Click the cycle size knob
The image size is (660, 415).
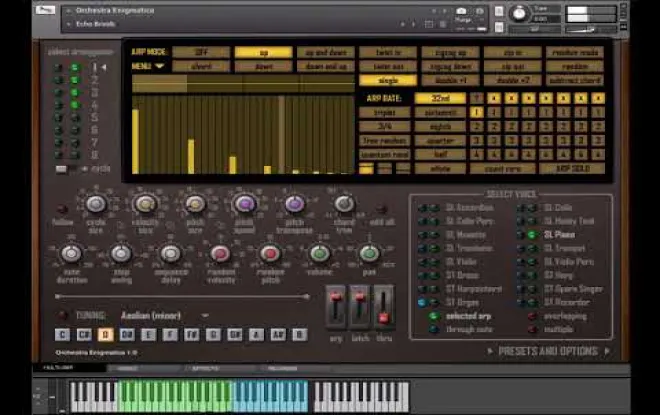[x=96, y=204]
